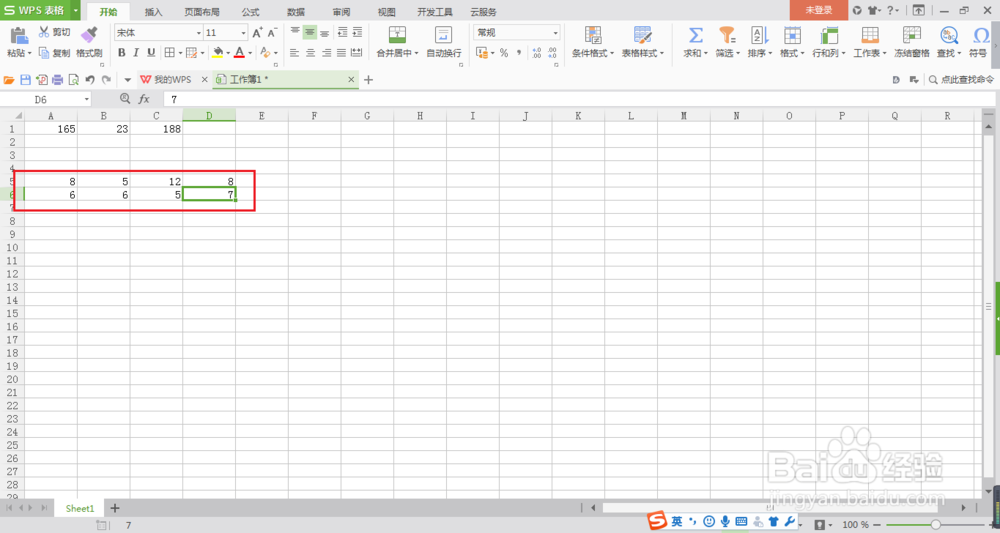Click column header E
Screen dimensions: 1000x533
click(261, 115)
